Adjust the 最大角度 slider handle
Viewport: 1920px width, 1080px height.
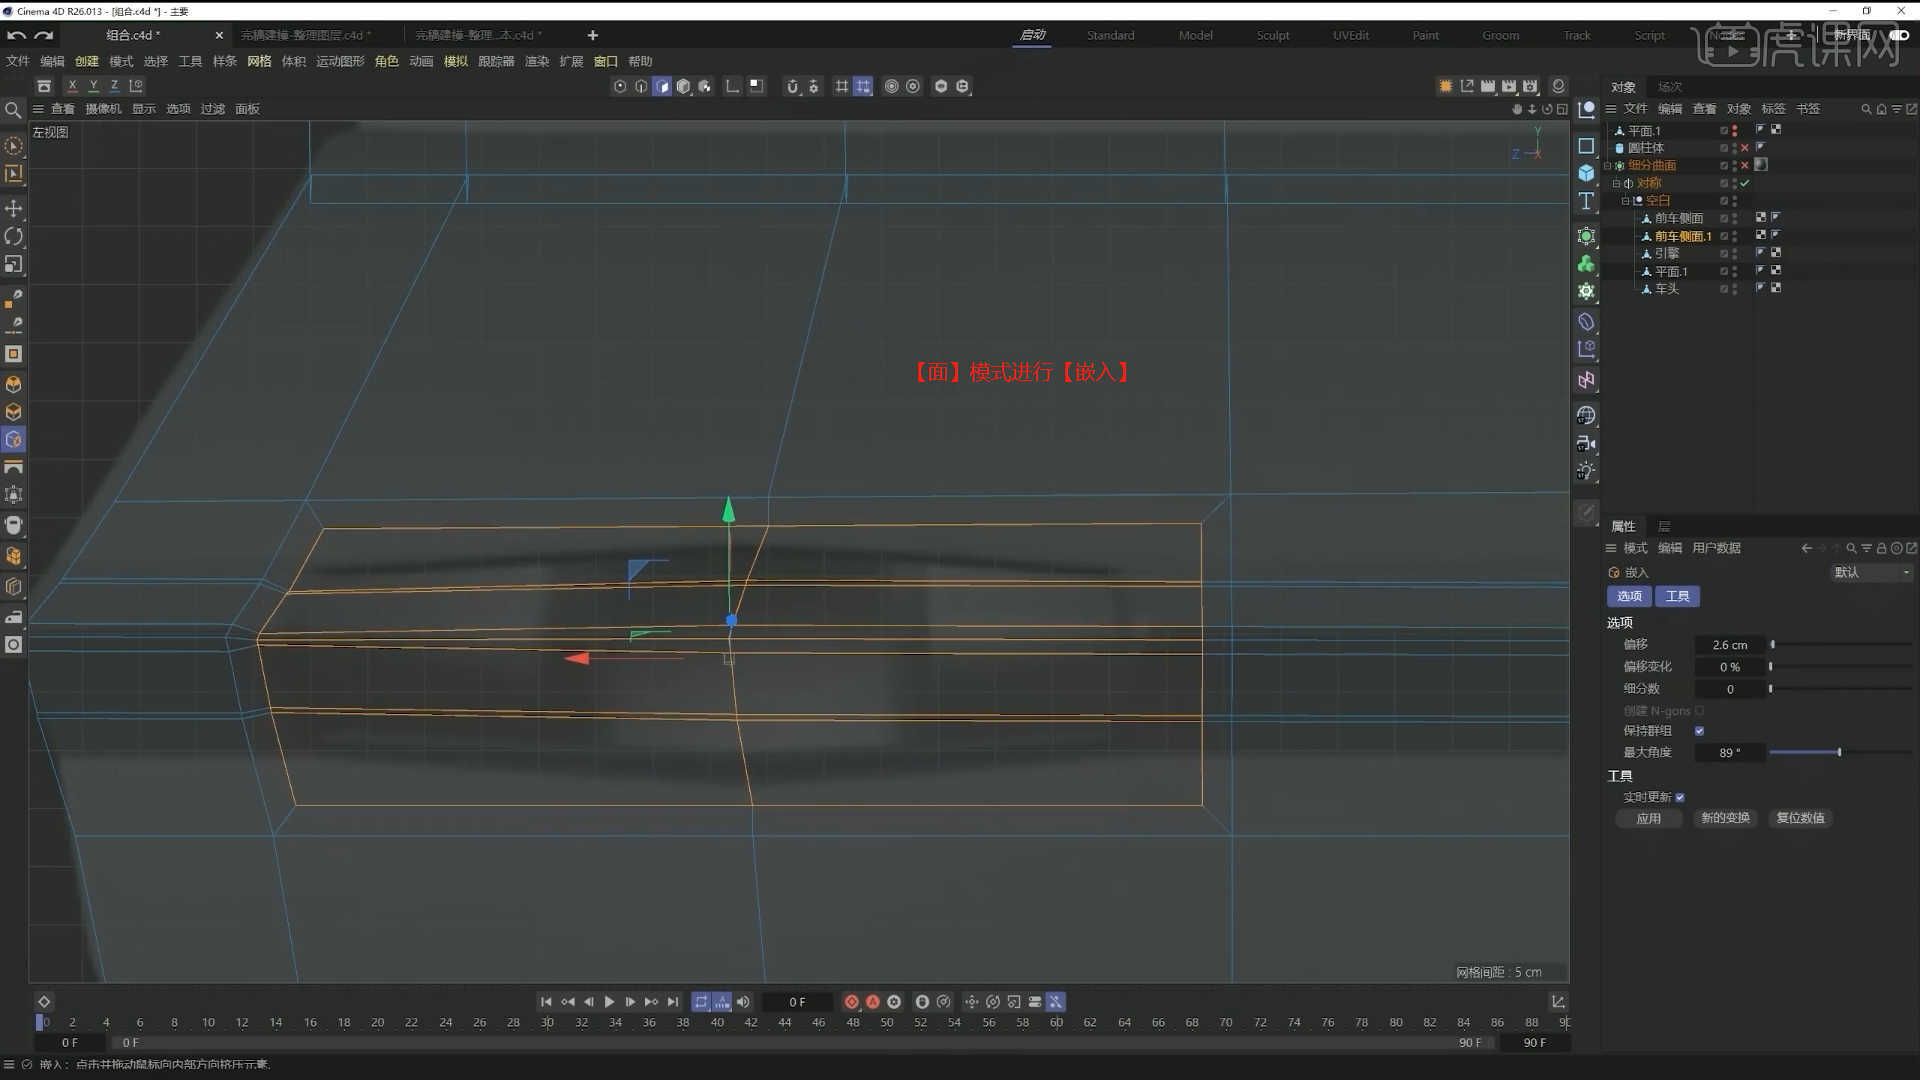(x=1839, y=752)
